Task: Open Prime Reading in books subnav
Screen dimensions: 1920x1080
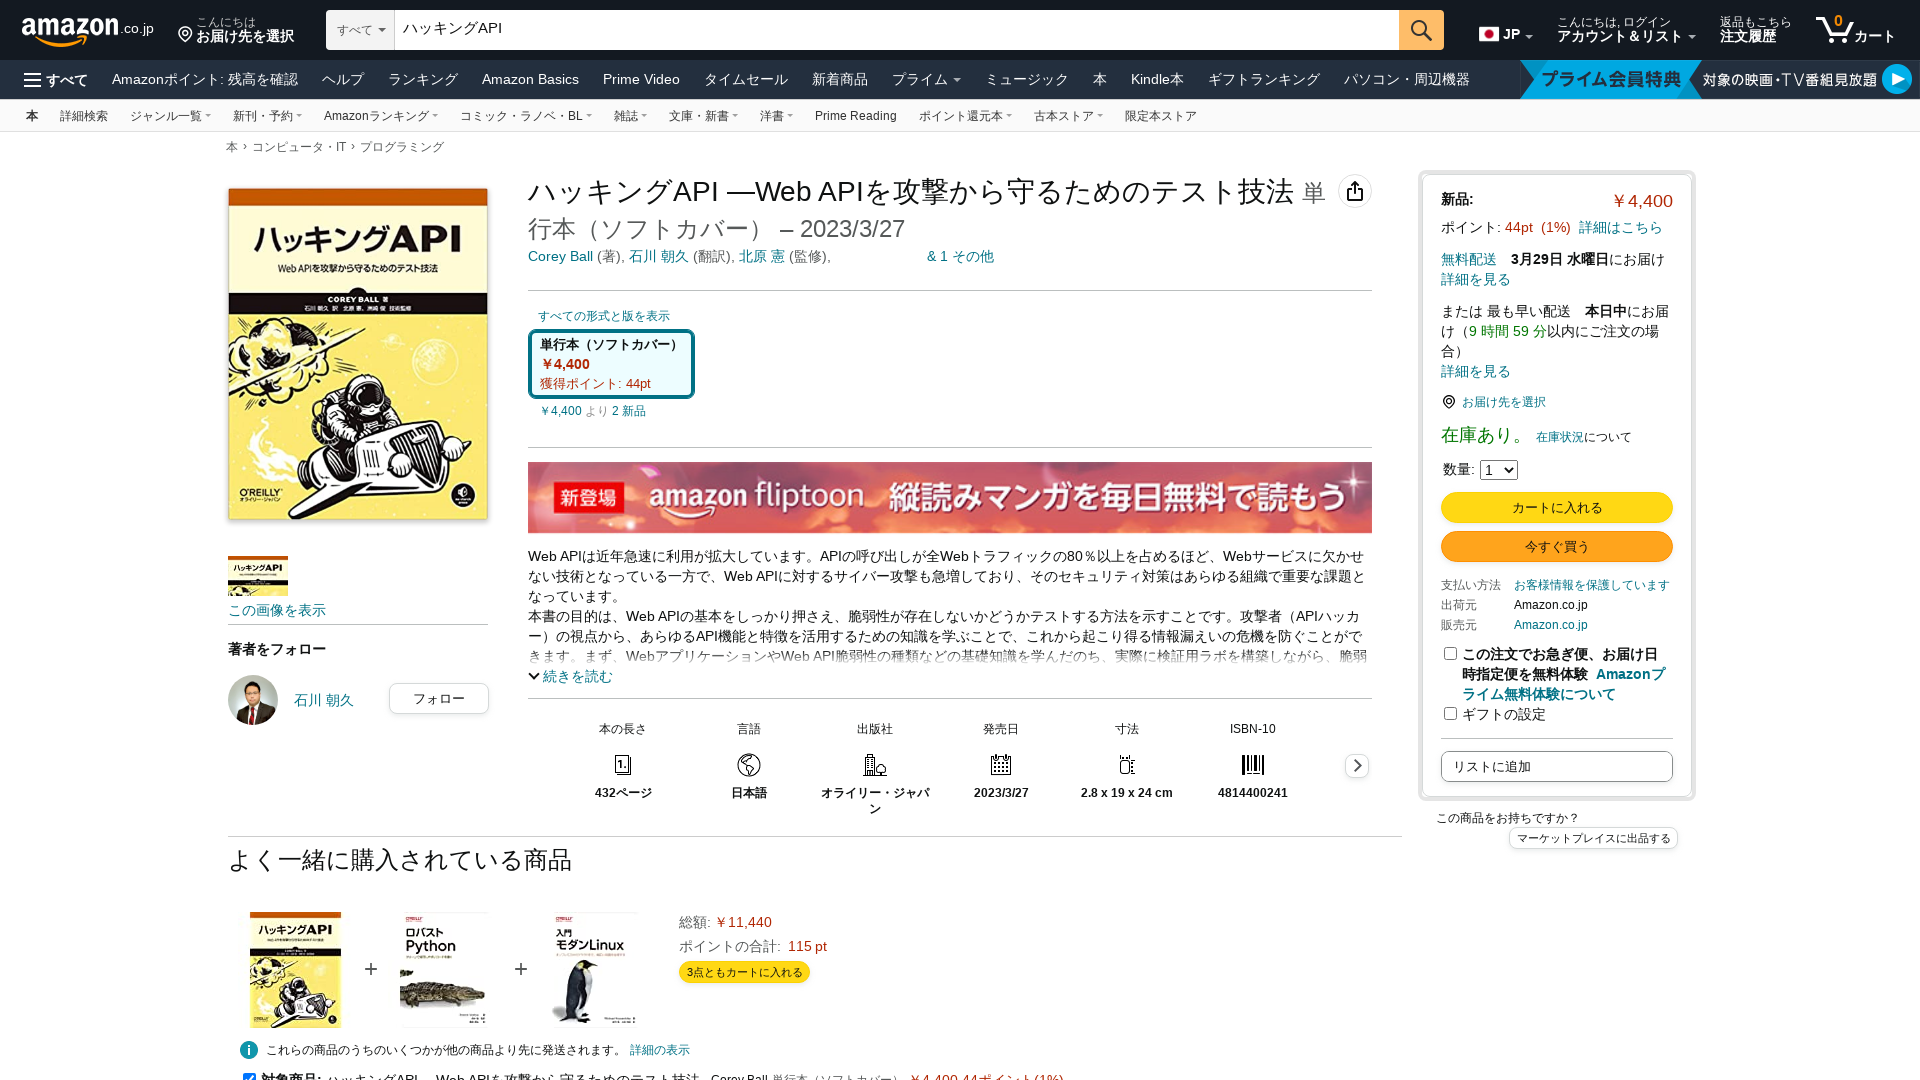Action: pyautogui.click(x=856, y=116)
